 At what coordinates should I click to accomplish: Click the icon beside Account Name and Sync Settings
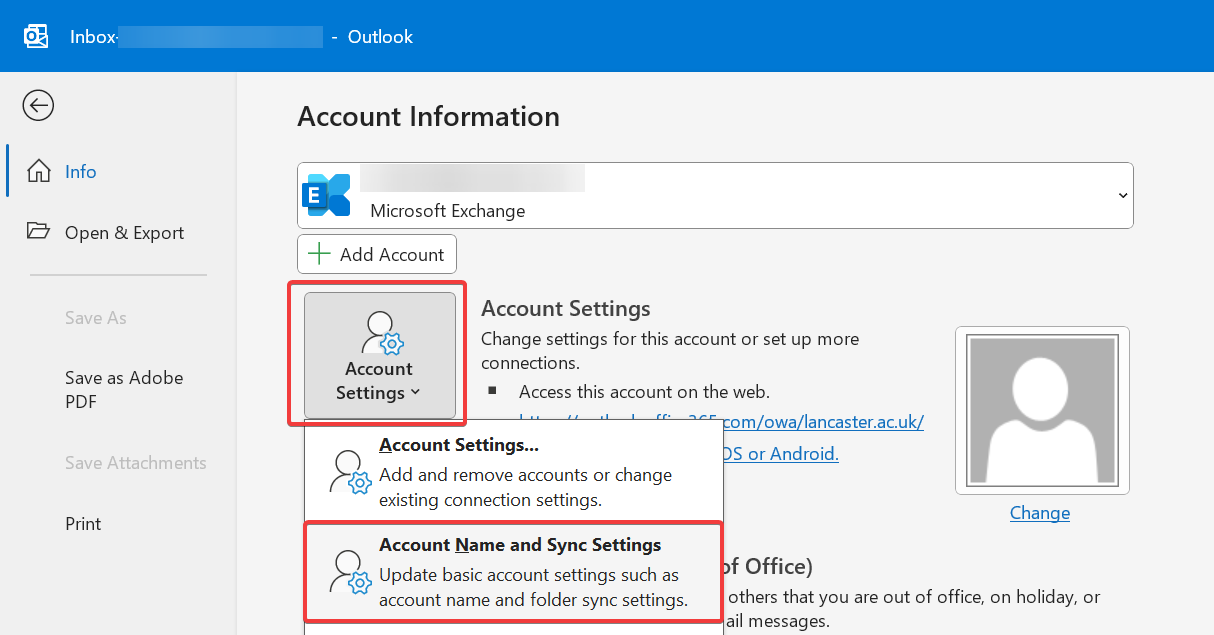click(x=350, y=572)
